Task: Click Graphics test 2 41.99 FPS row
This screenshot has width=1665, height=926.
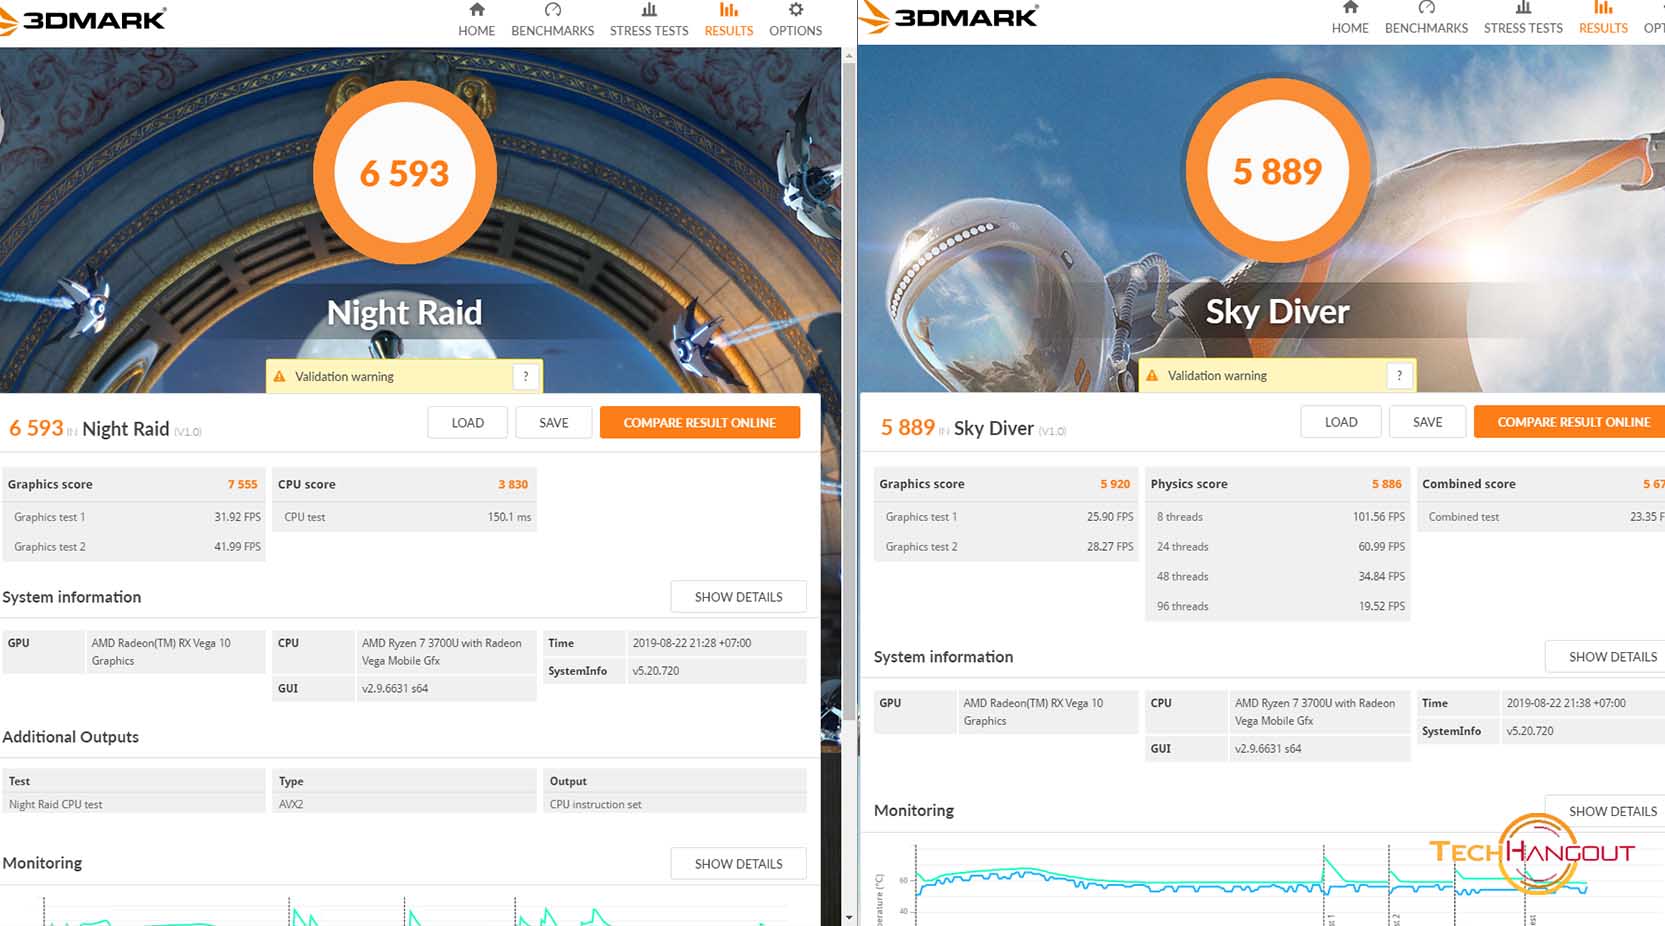Action: coord(134,547)
